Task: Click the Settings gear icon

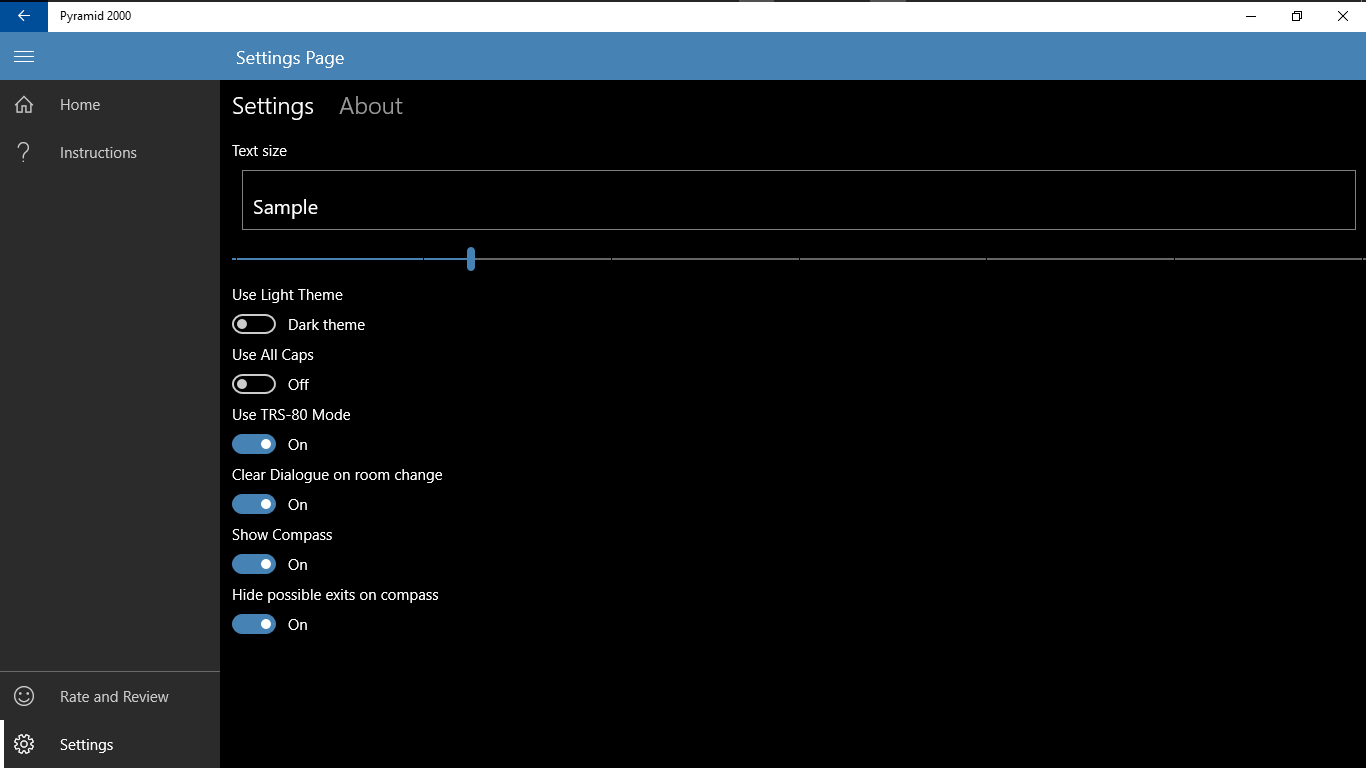Action: coord(24,744)
